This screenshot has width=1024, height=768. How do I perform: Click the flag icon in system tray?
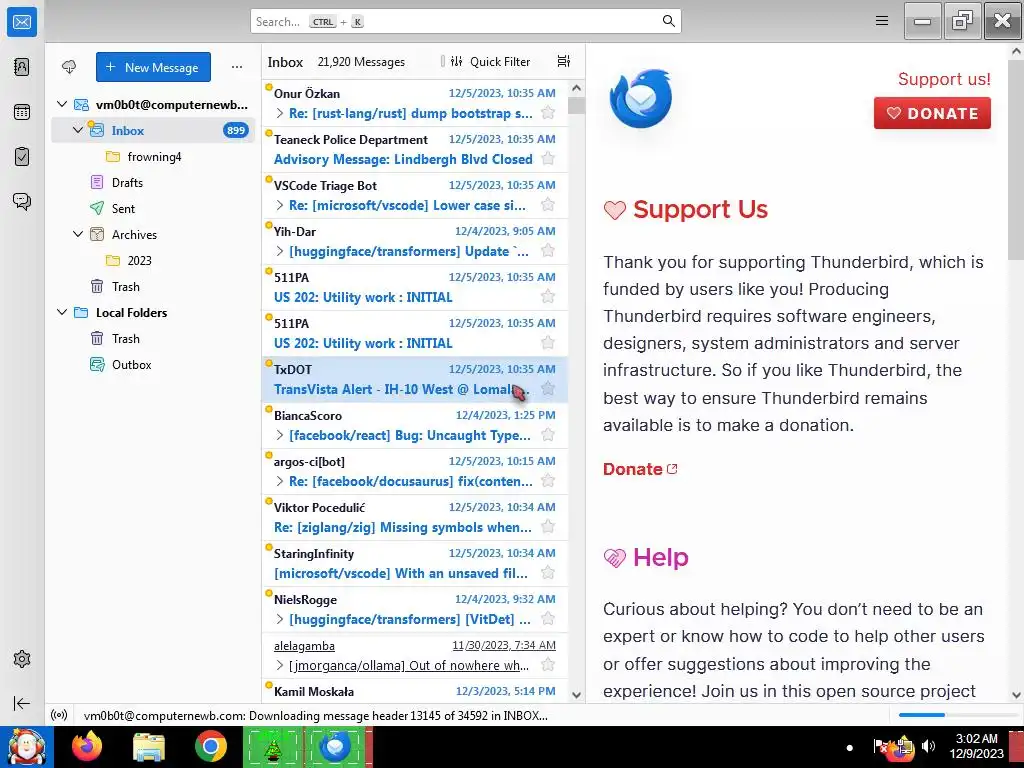[x=880, y=746]
